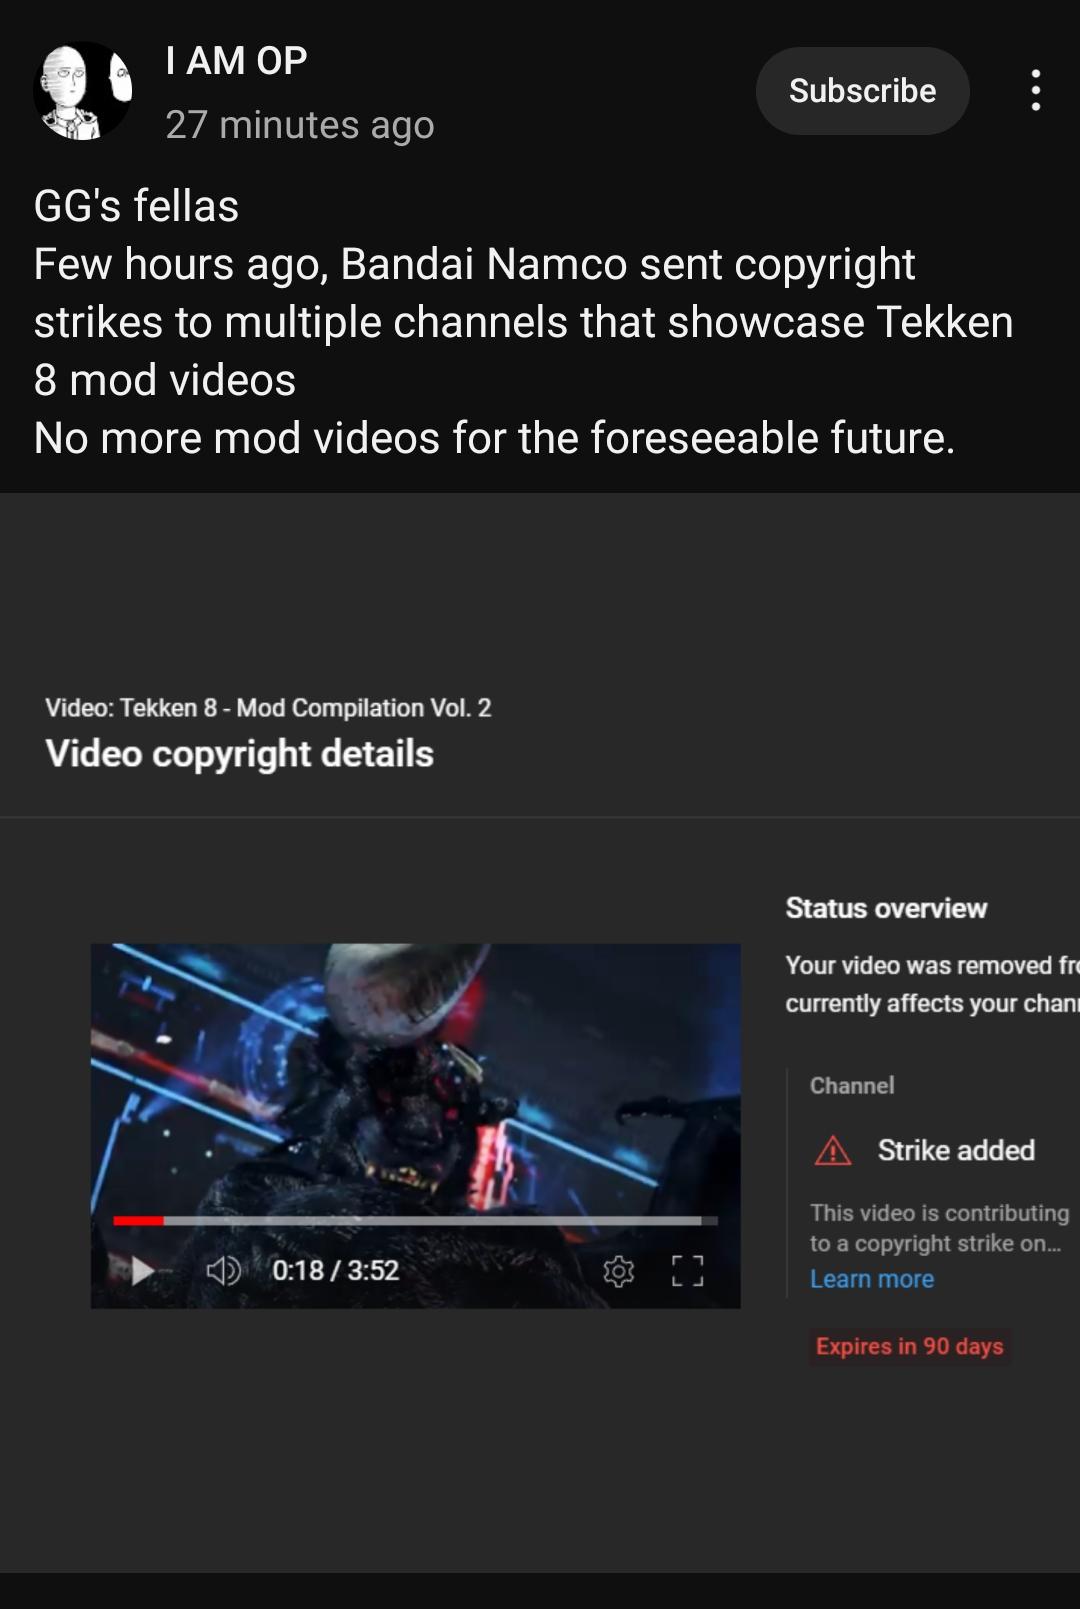The width and height of the screenshot is (1080, 1609).
Task: Click the red video progress bar
Action: (x=415, y=1221)
